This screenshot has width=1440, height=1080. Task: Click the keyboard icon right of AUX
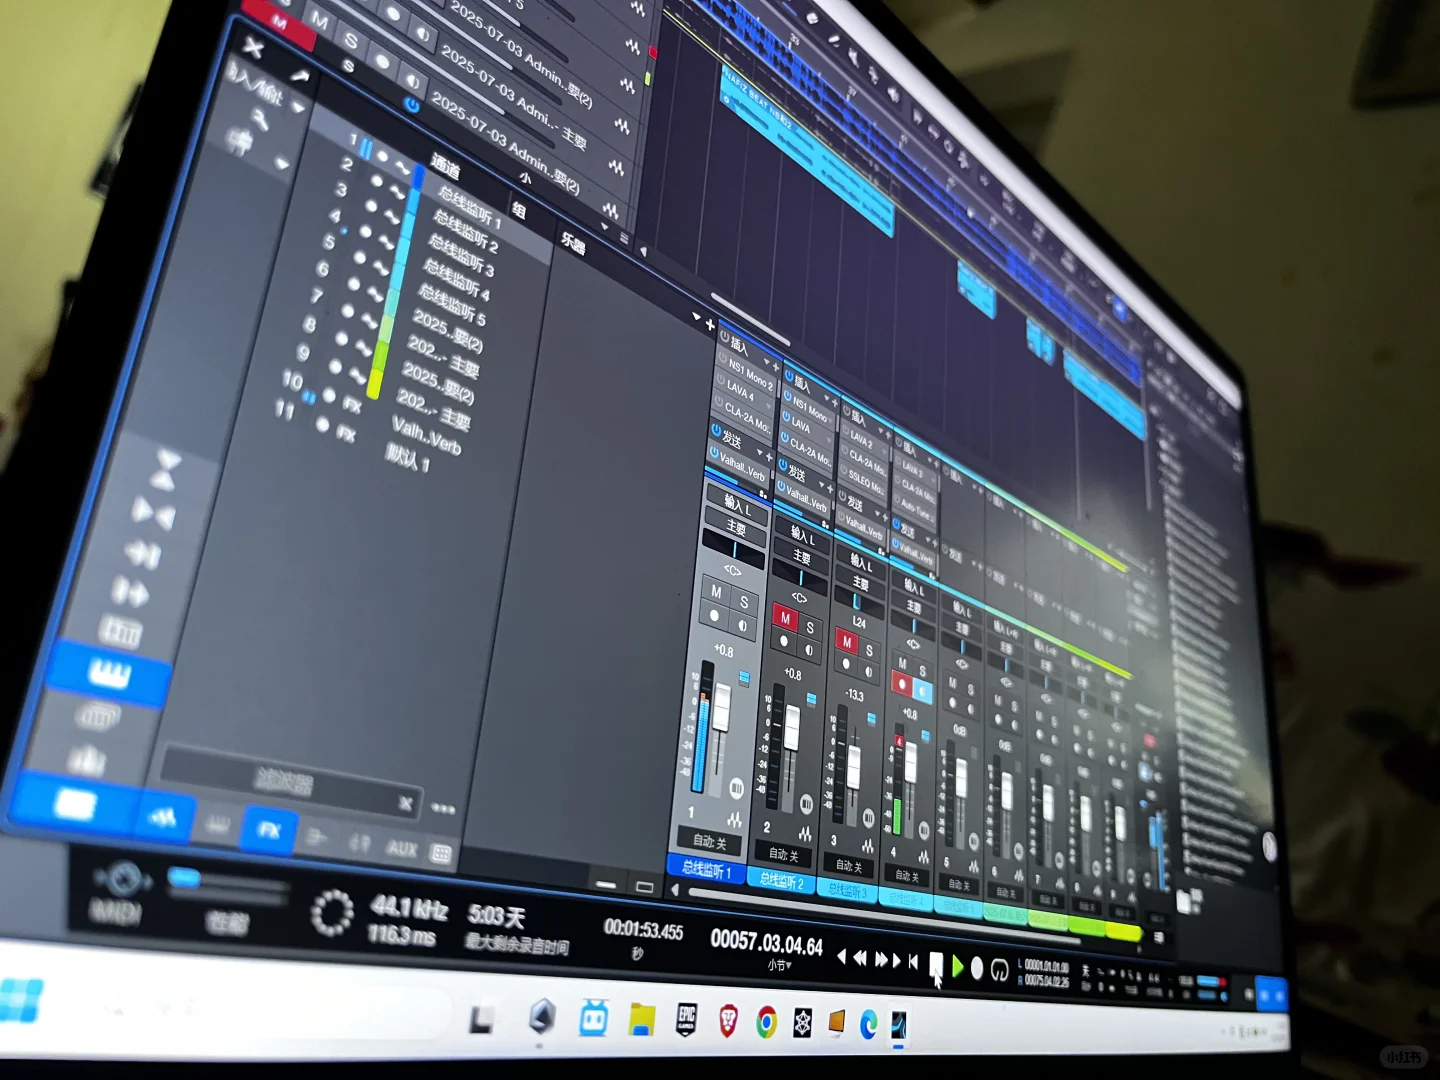(x=440, y=853)
